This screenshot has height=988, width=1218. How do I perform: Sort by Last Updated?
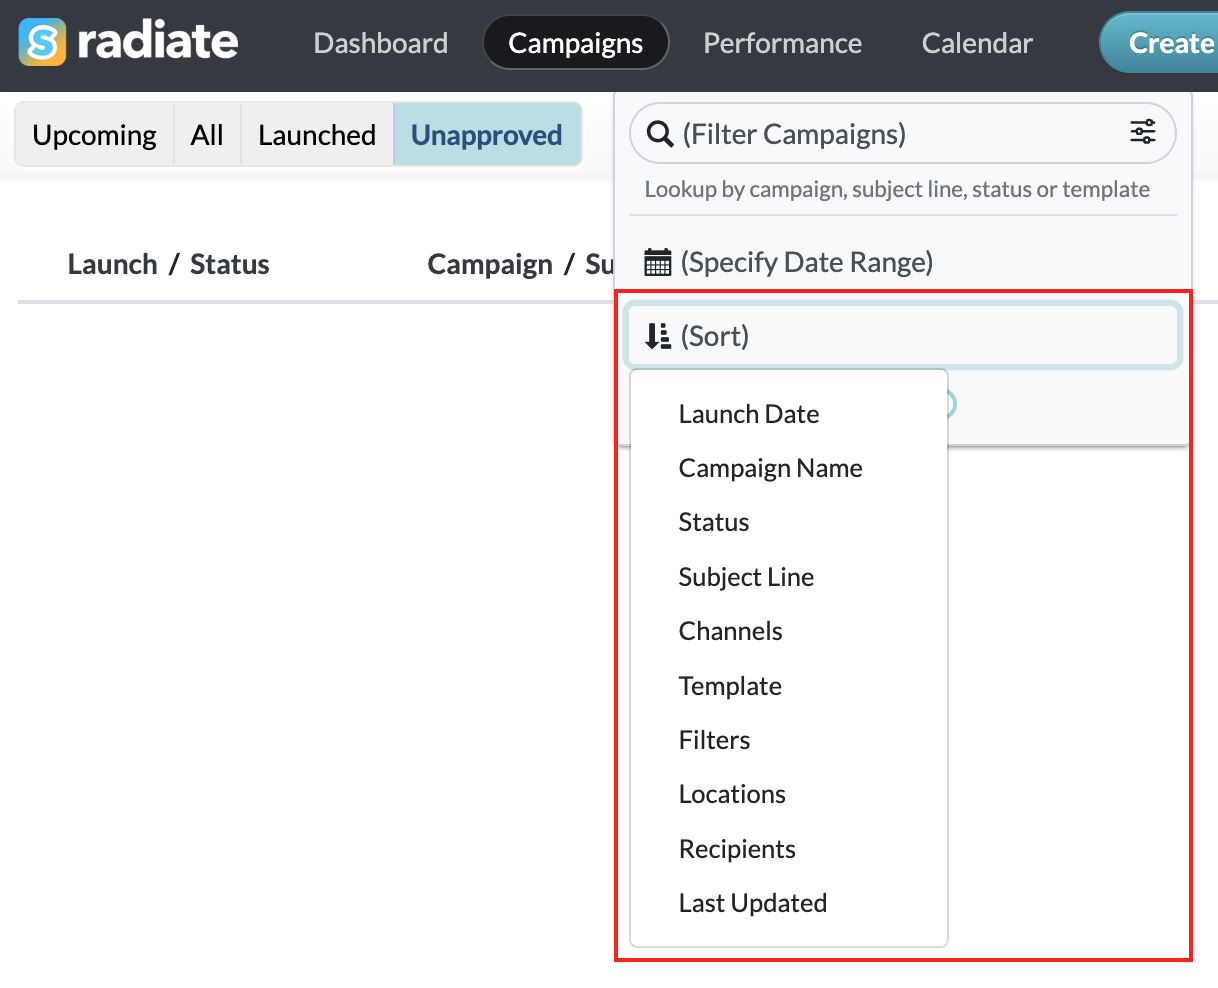click(753, 903)
